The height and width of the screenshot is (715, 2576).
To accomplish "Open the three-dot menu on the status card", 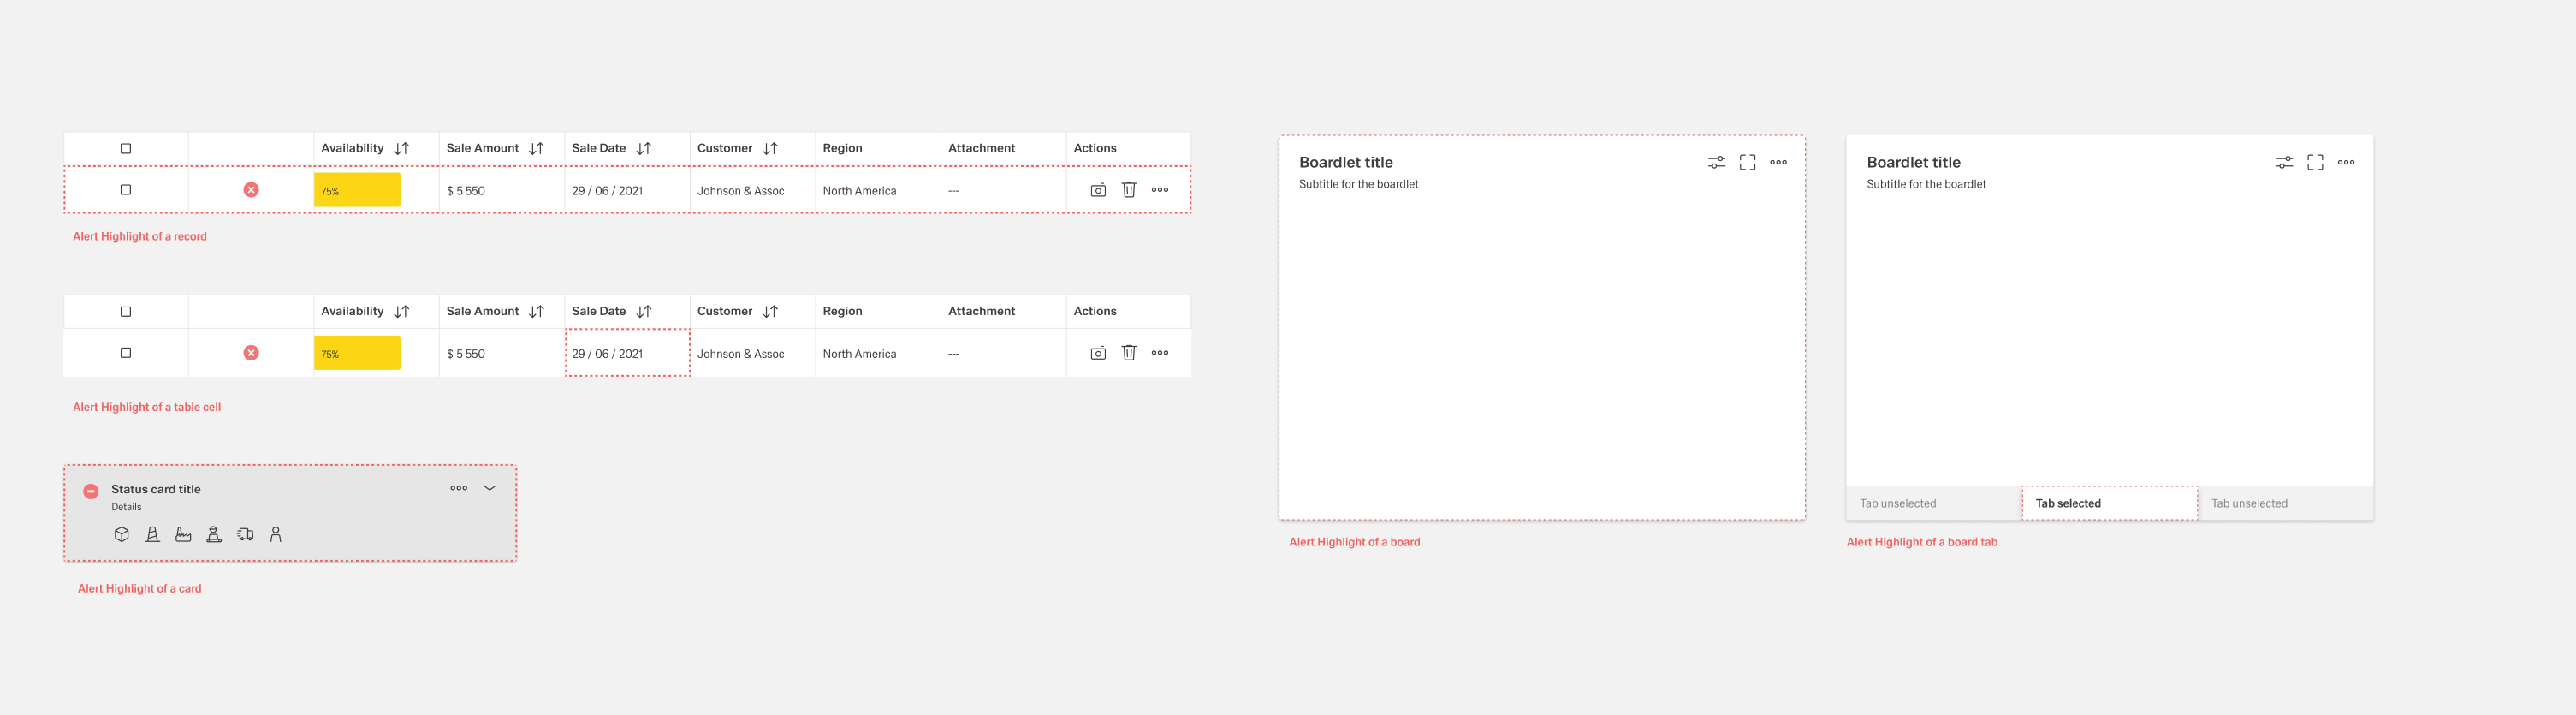I will 459,488.
